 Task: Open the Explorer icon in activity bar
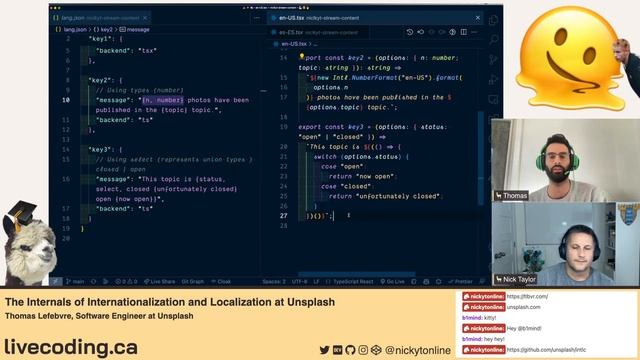coord(493,20)
